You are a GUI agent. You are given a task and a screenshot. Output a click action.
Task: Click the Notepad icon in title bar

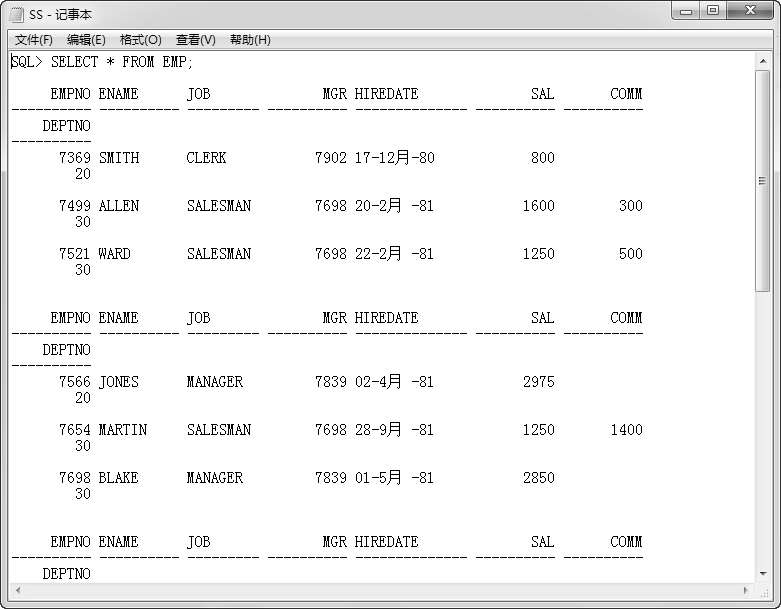(x=17, y=14)
